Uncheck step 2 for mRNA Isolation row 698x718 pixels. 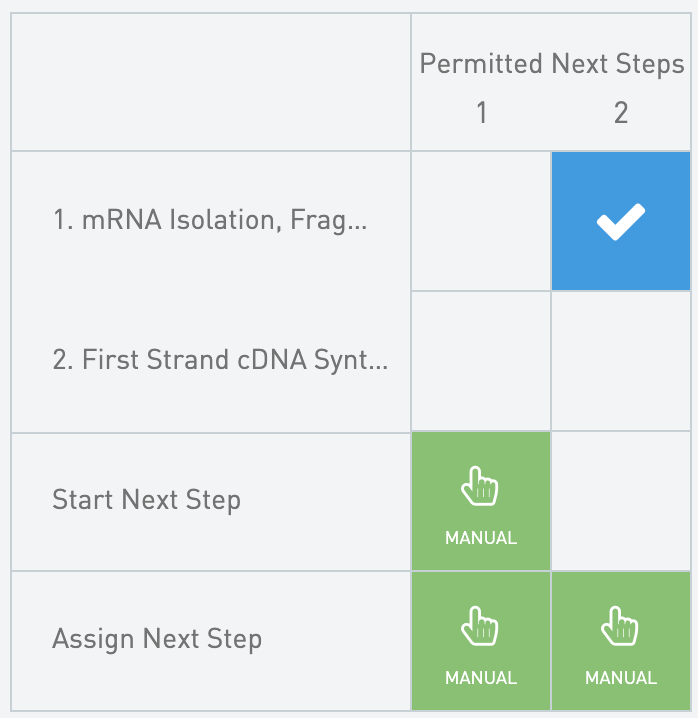620,221
